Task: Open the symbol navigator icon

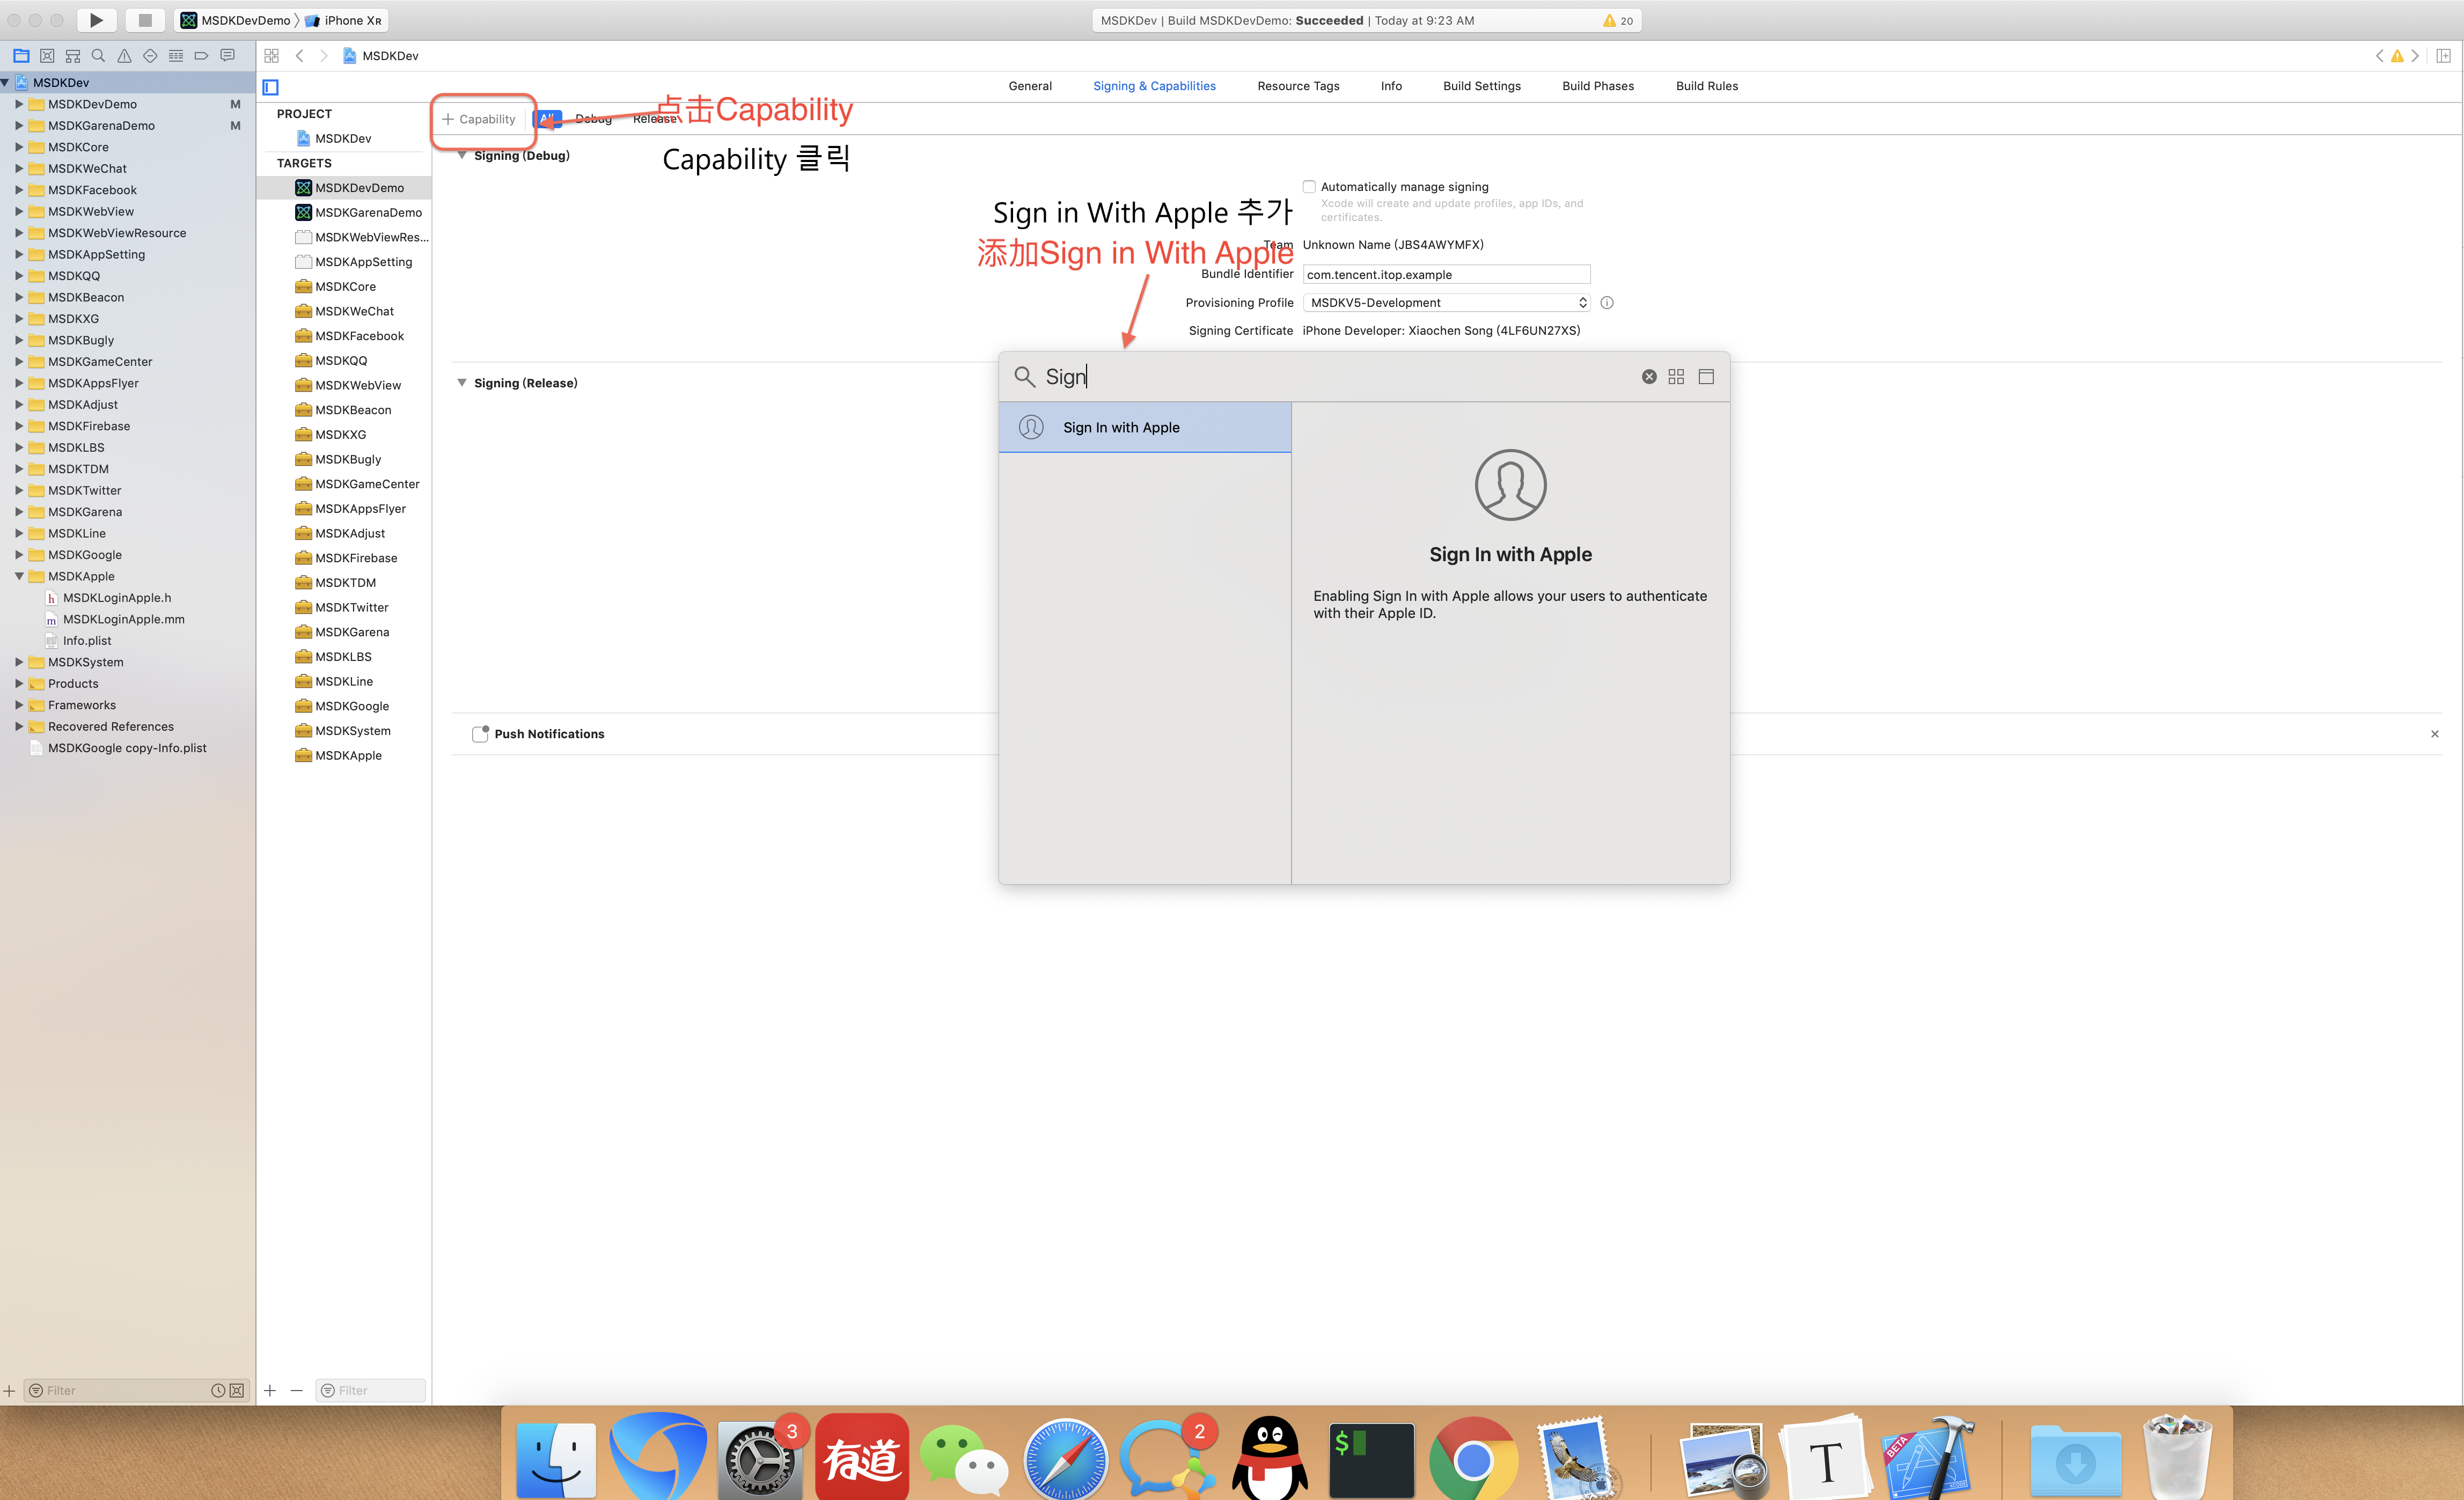Action: point(73,56)
